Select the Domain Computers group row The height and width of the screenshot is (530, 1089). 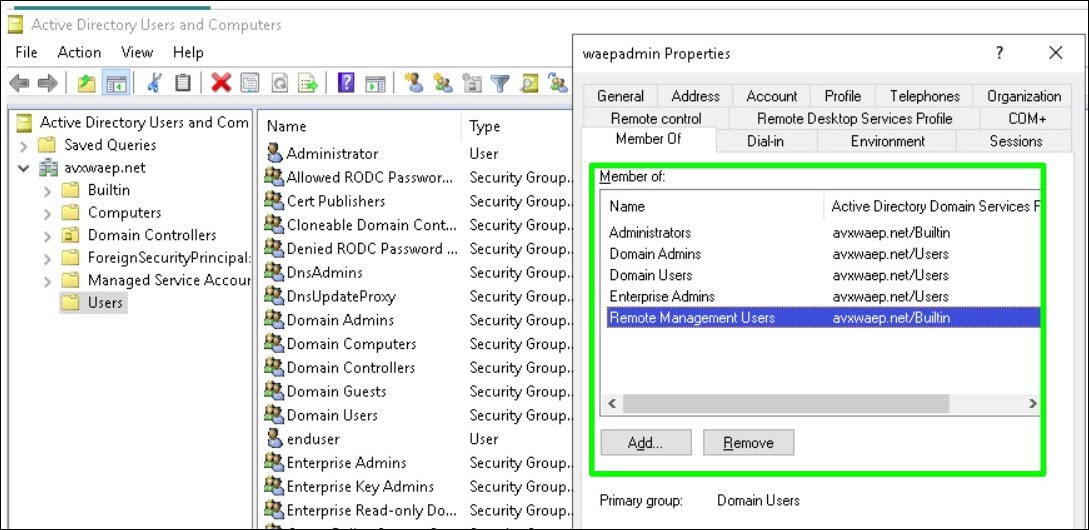[416, 344]
